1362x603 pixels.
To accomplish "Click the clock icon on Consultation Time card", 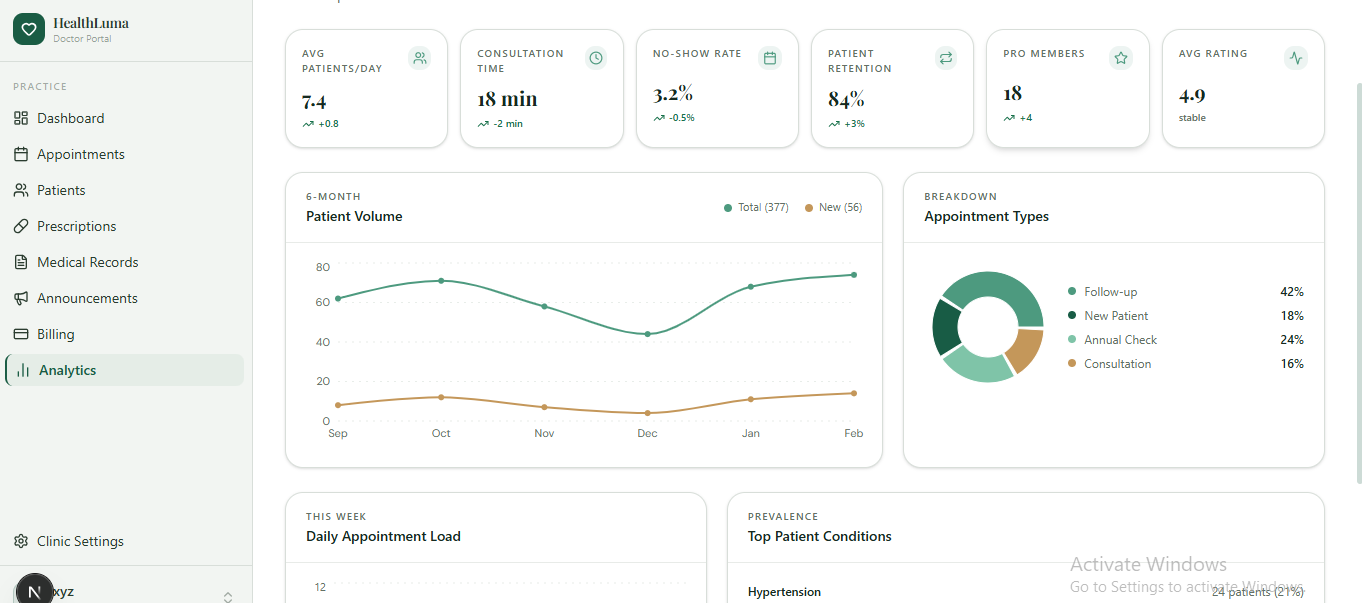I will [596, 58].
